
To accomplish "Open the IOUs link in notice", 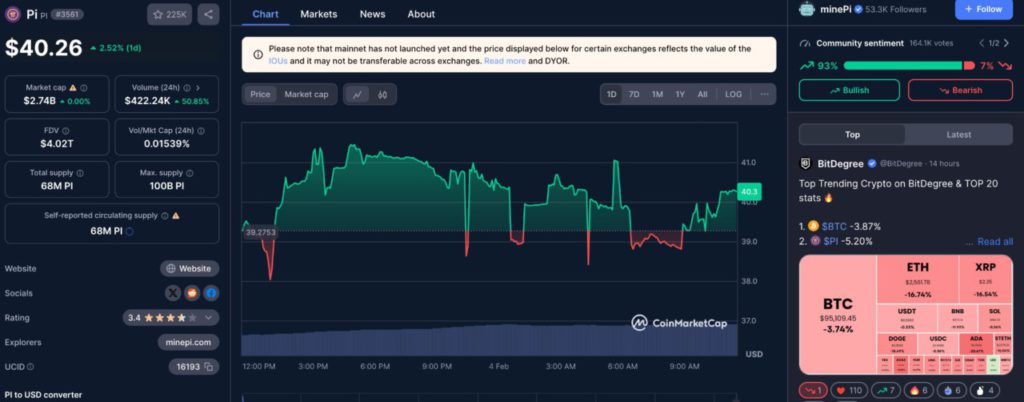I will [277, 61].
